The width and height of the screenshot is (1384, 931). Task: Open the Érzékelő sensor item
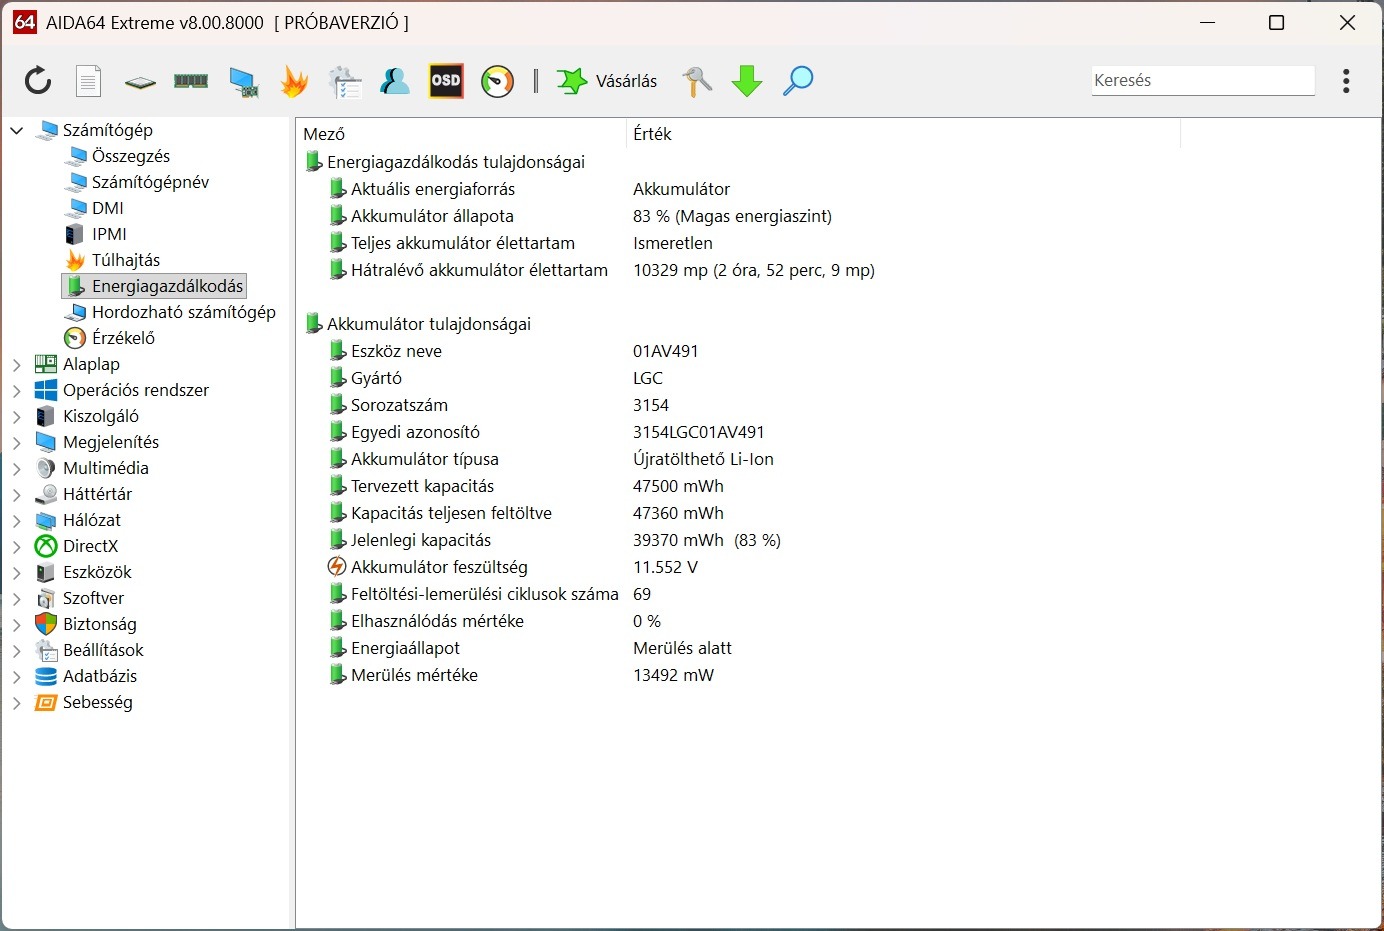click(123, 338)
